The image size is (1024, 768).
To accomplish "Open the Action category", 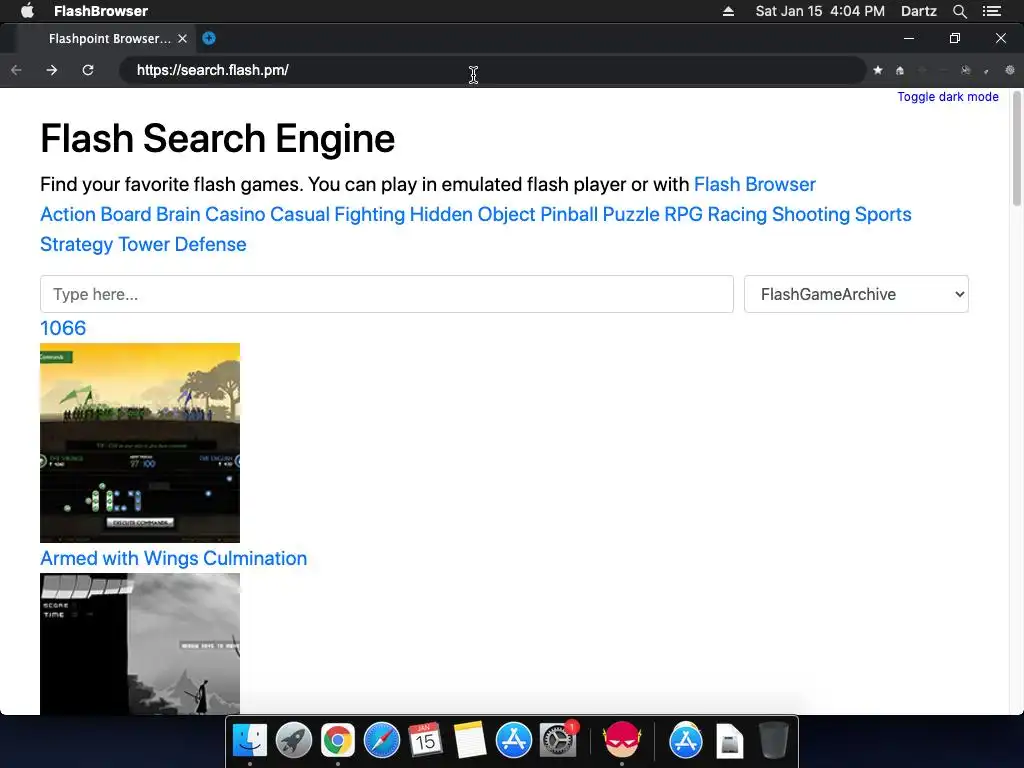I will tap(68, 214).
